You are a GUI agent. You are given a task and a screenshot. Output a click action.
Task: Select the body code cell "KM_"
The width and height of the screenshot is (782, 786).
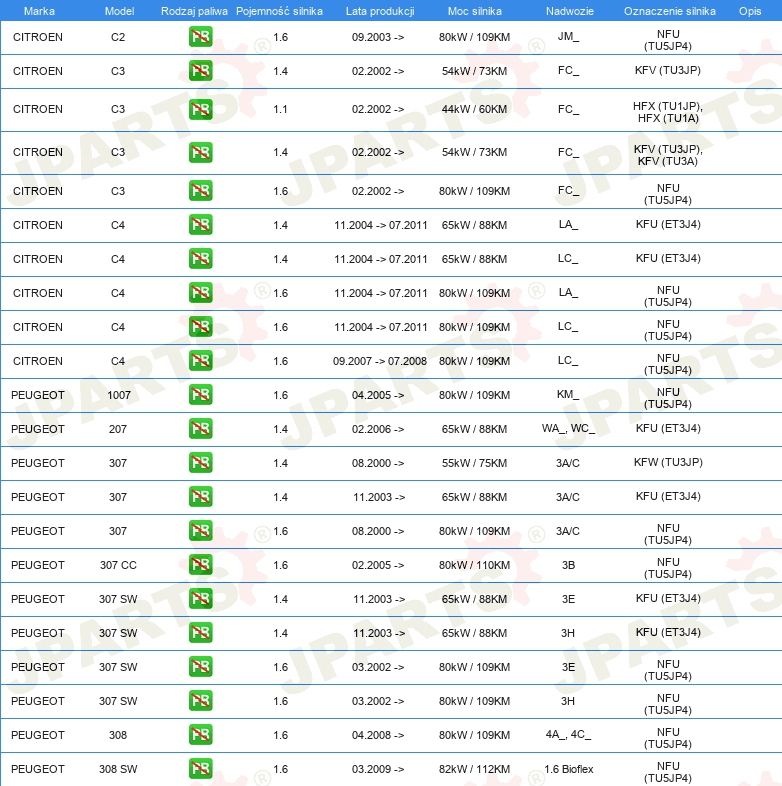point(567,395)
